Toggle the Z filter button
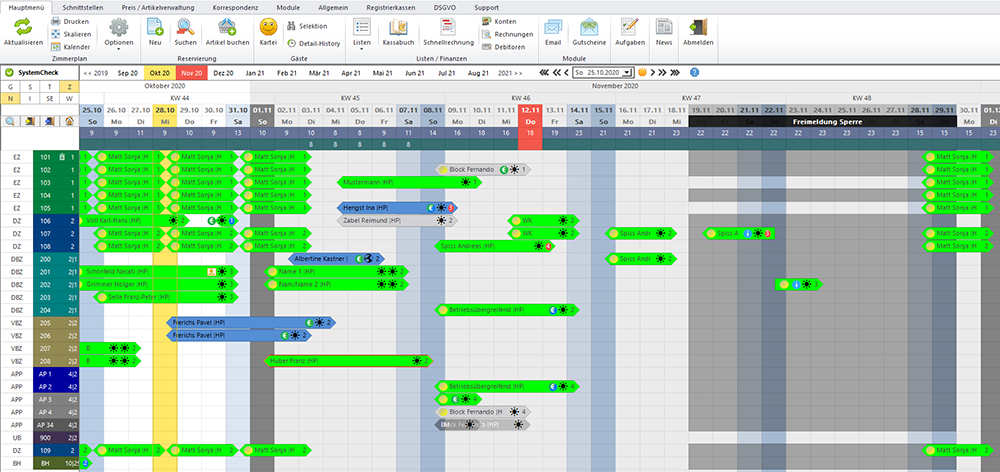The height and width of the screenshot is (472, 1000). pyautogui.click(x=69, y=87)
